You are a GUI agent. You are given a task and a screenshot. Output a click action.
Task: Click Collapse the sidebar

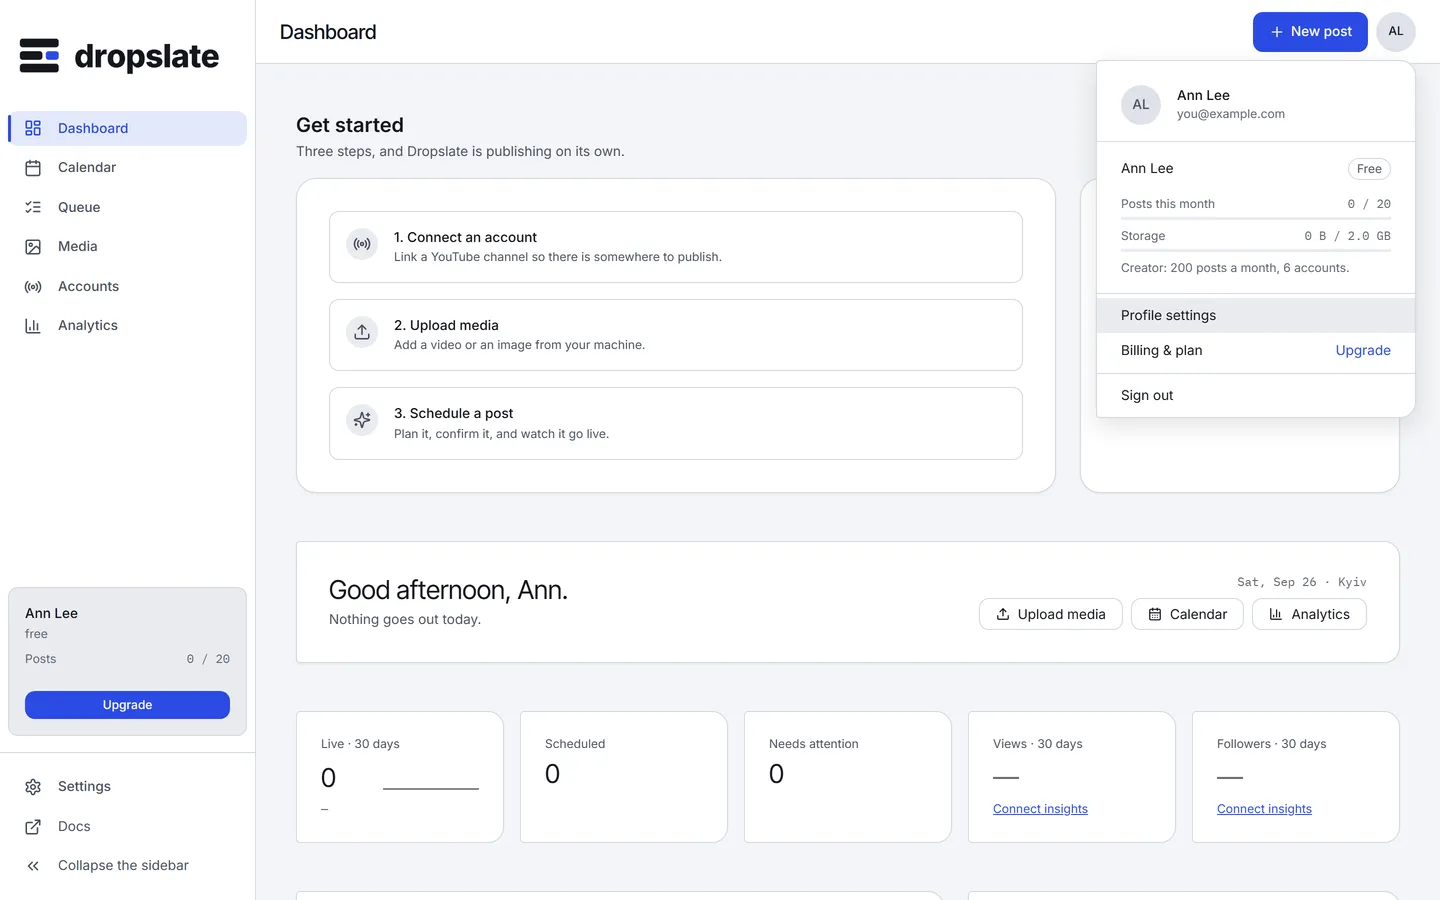click(x=127, y=866)
